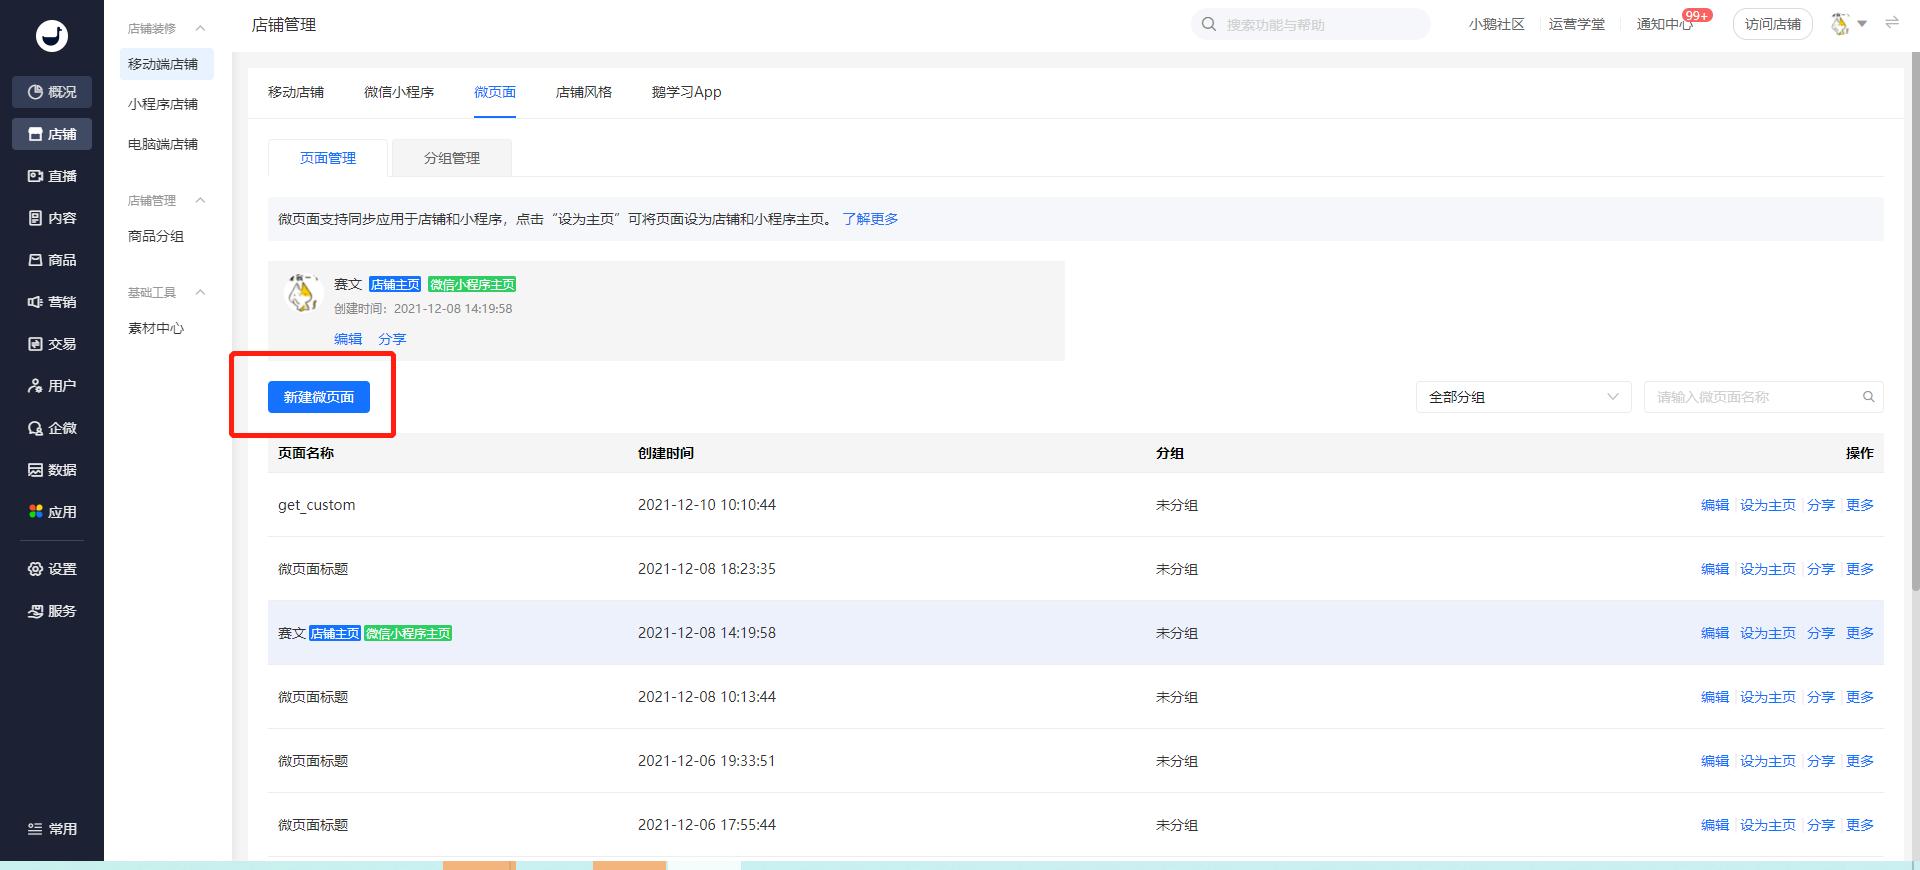
Task: Click the 访问店铺 button
Action: [1772, 24]
